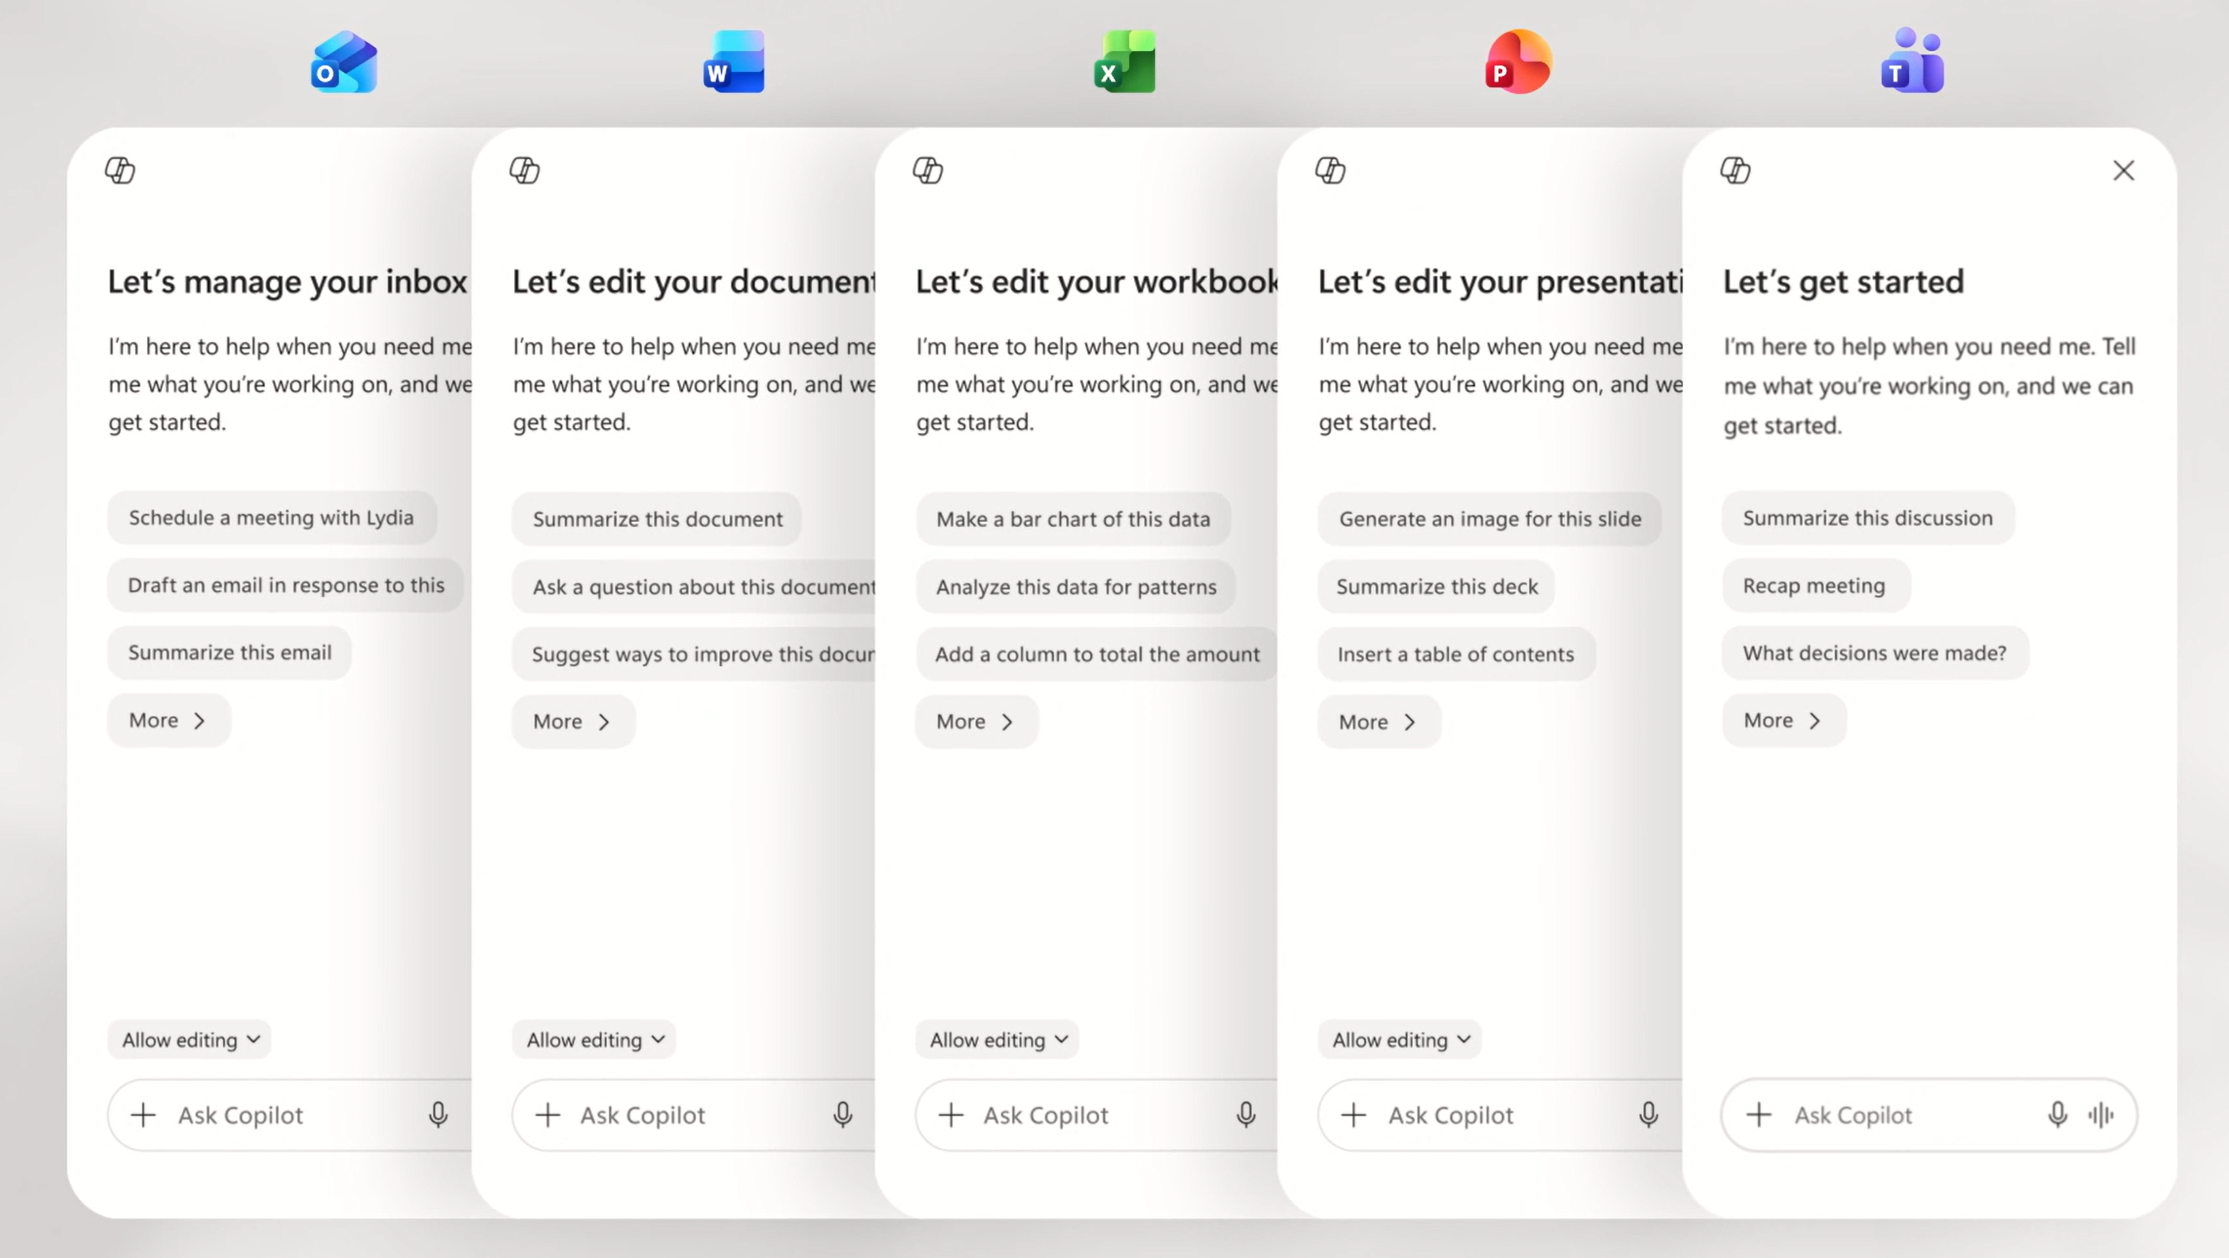This screenshot has width=2229, height=1258.
Task: Open Allow editing dropdown in presentation panel
Action: (1400, 1040)
